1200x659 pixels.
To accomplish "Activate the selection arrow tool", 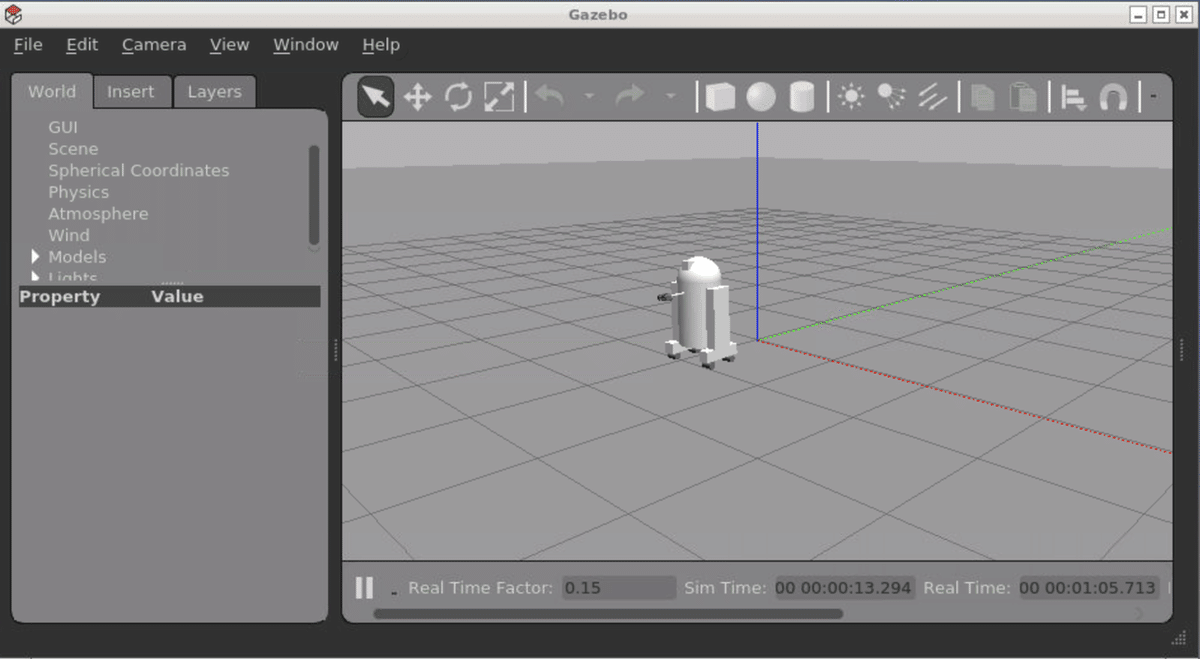I will tap(376, 97).
